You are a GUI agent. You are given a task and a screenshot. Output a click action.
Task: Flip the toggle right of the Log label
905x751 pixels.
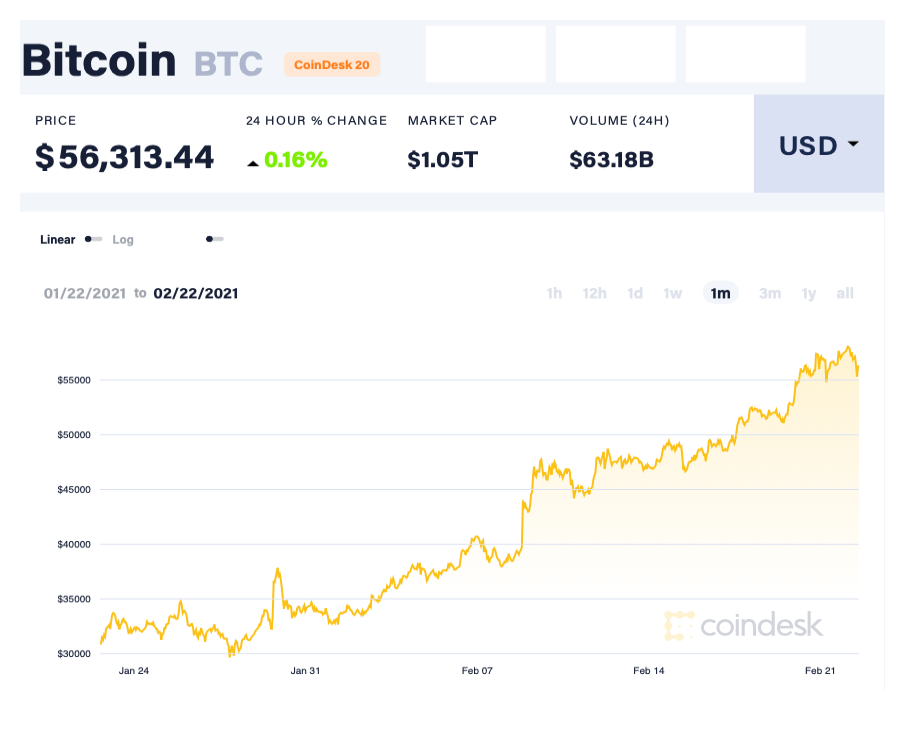(214, 240)
